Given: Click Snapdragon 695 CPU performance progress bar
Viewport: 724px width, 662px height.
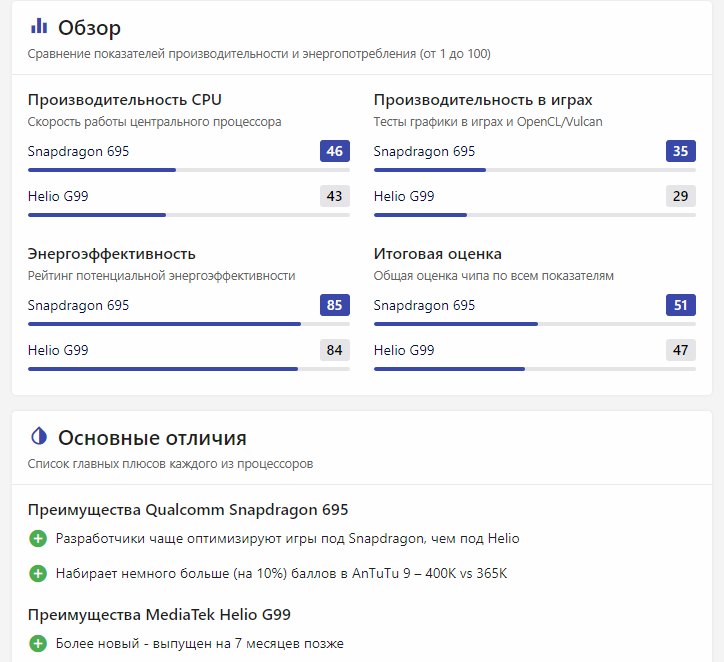Looking at the screenshot, I should 188,170.
